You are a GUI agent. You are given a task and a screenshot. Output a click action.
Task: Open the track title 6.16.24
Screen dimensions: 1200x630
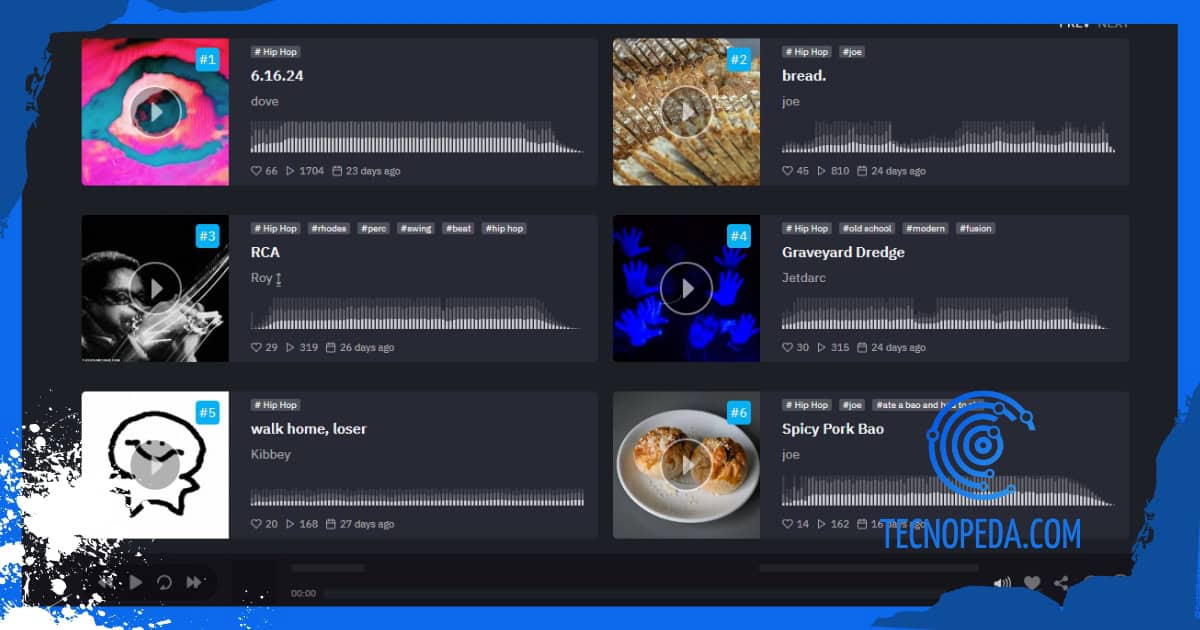coord(277,76)
